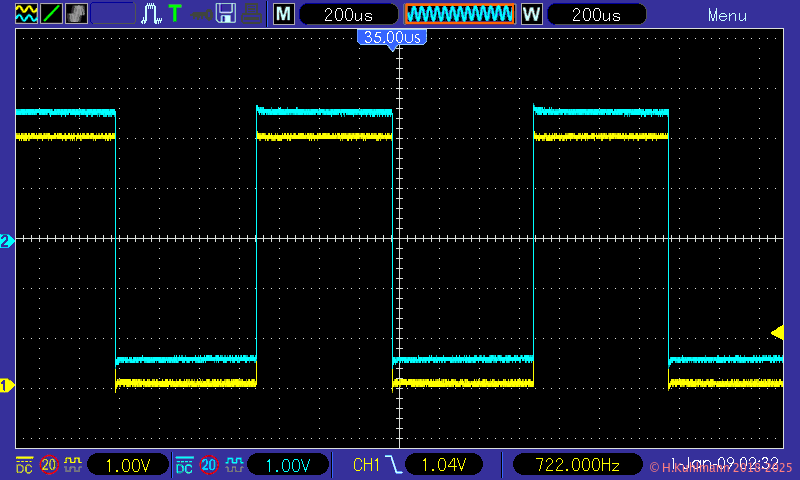Click the 722.000Hz frequency readout
The width and height of the screenshot is (800, 480).
[575, 464]
